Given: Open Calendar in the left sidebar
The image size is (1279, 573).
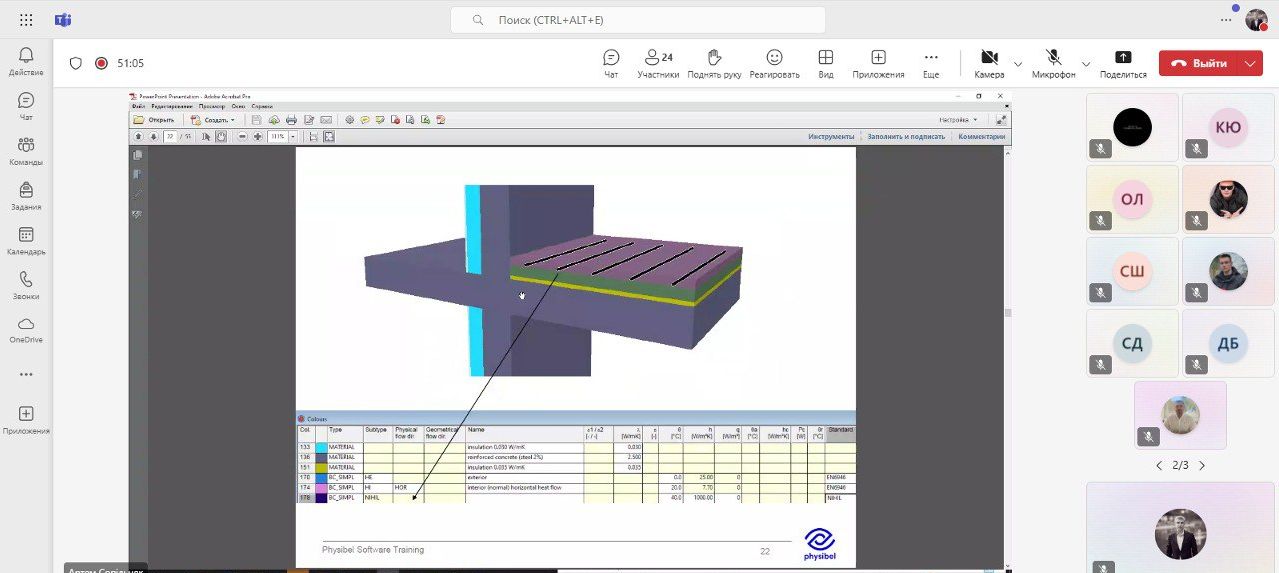Looking at the screenshot, I should pos(26,241).
